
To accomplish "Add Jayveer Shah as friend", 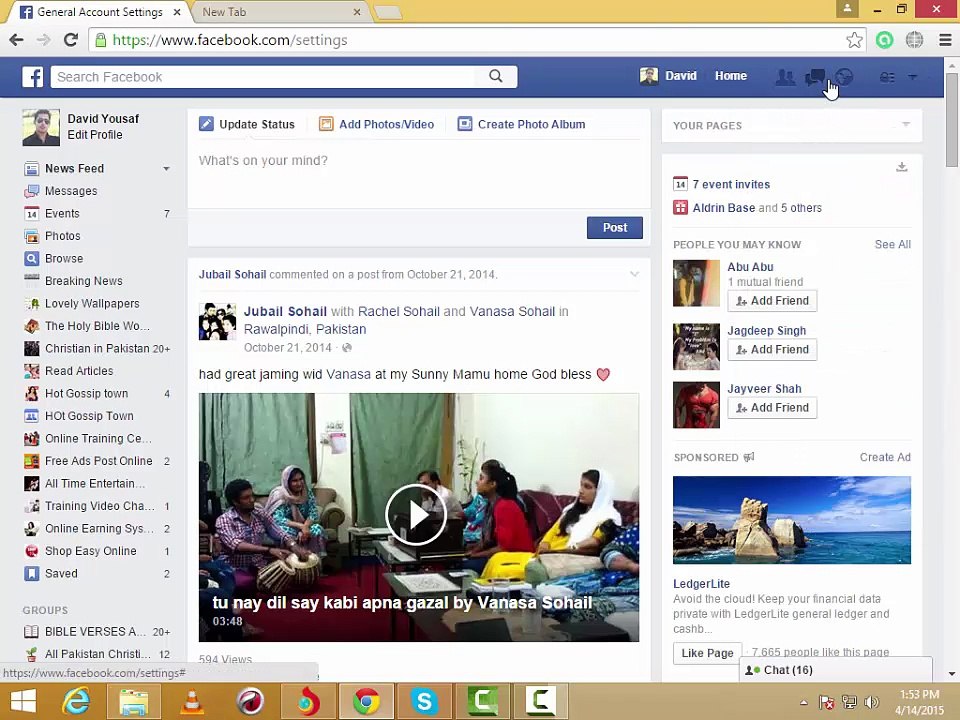I will [772, 408].
